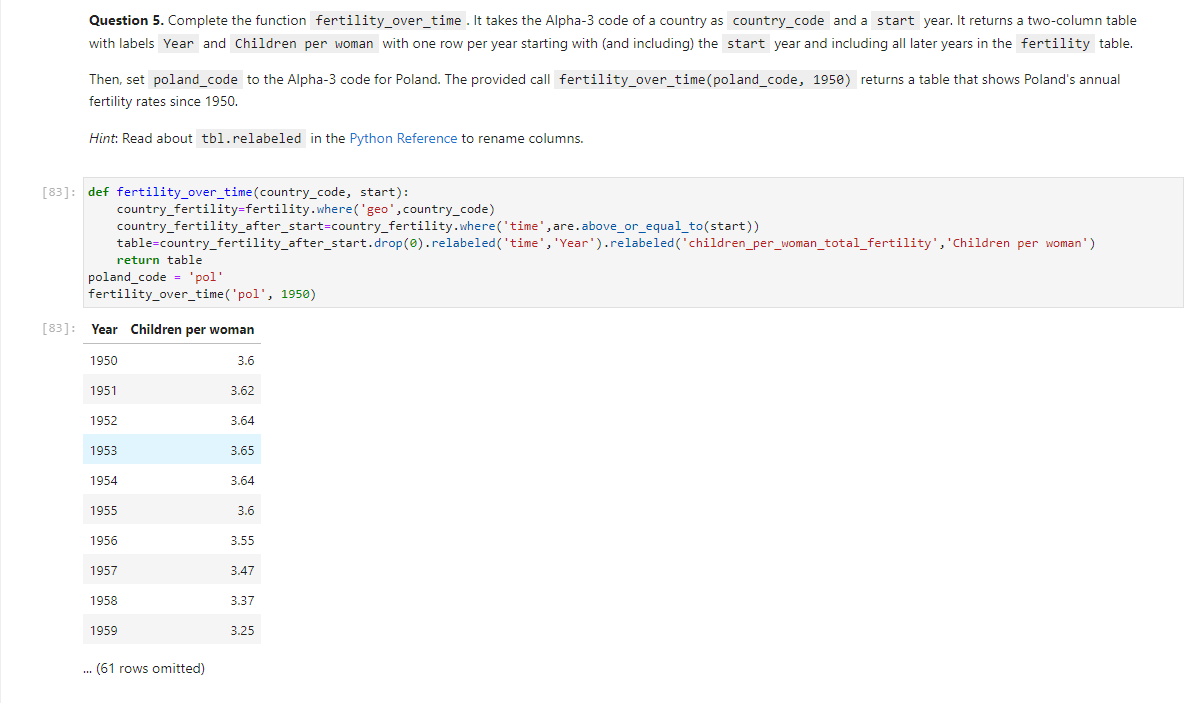Screen dimensions: 1191x703
Task: Click the tbl.relabeled inline code snippet
Action: point(250,138)
